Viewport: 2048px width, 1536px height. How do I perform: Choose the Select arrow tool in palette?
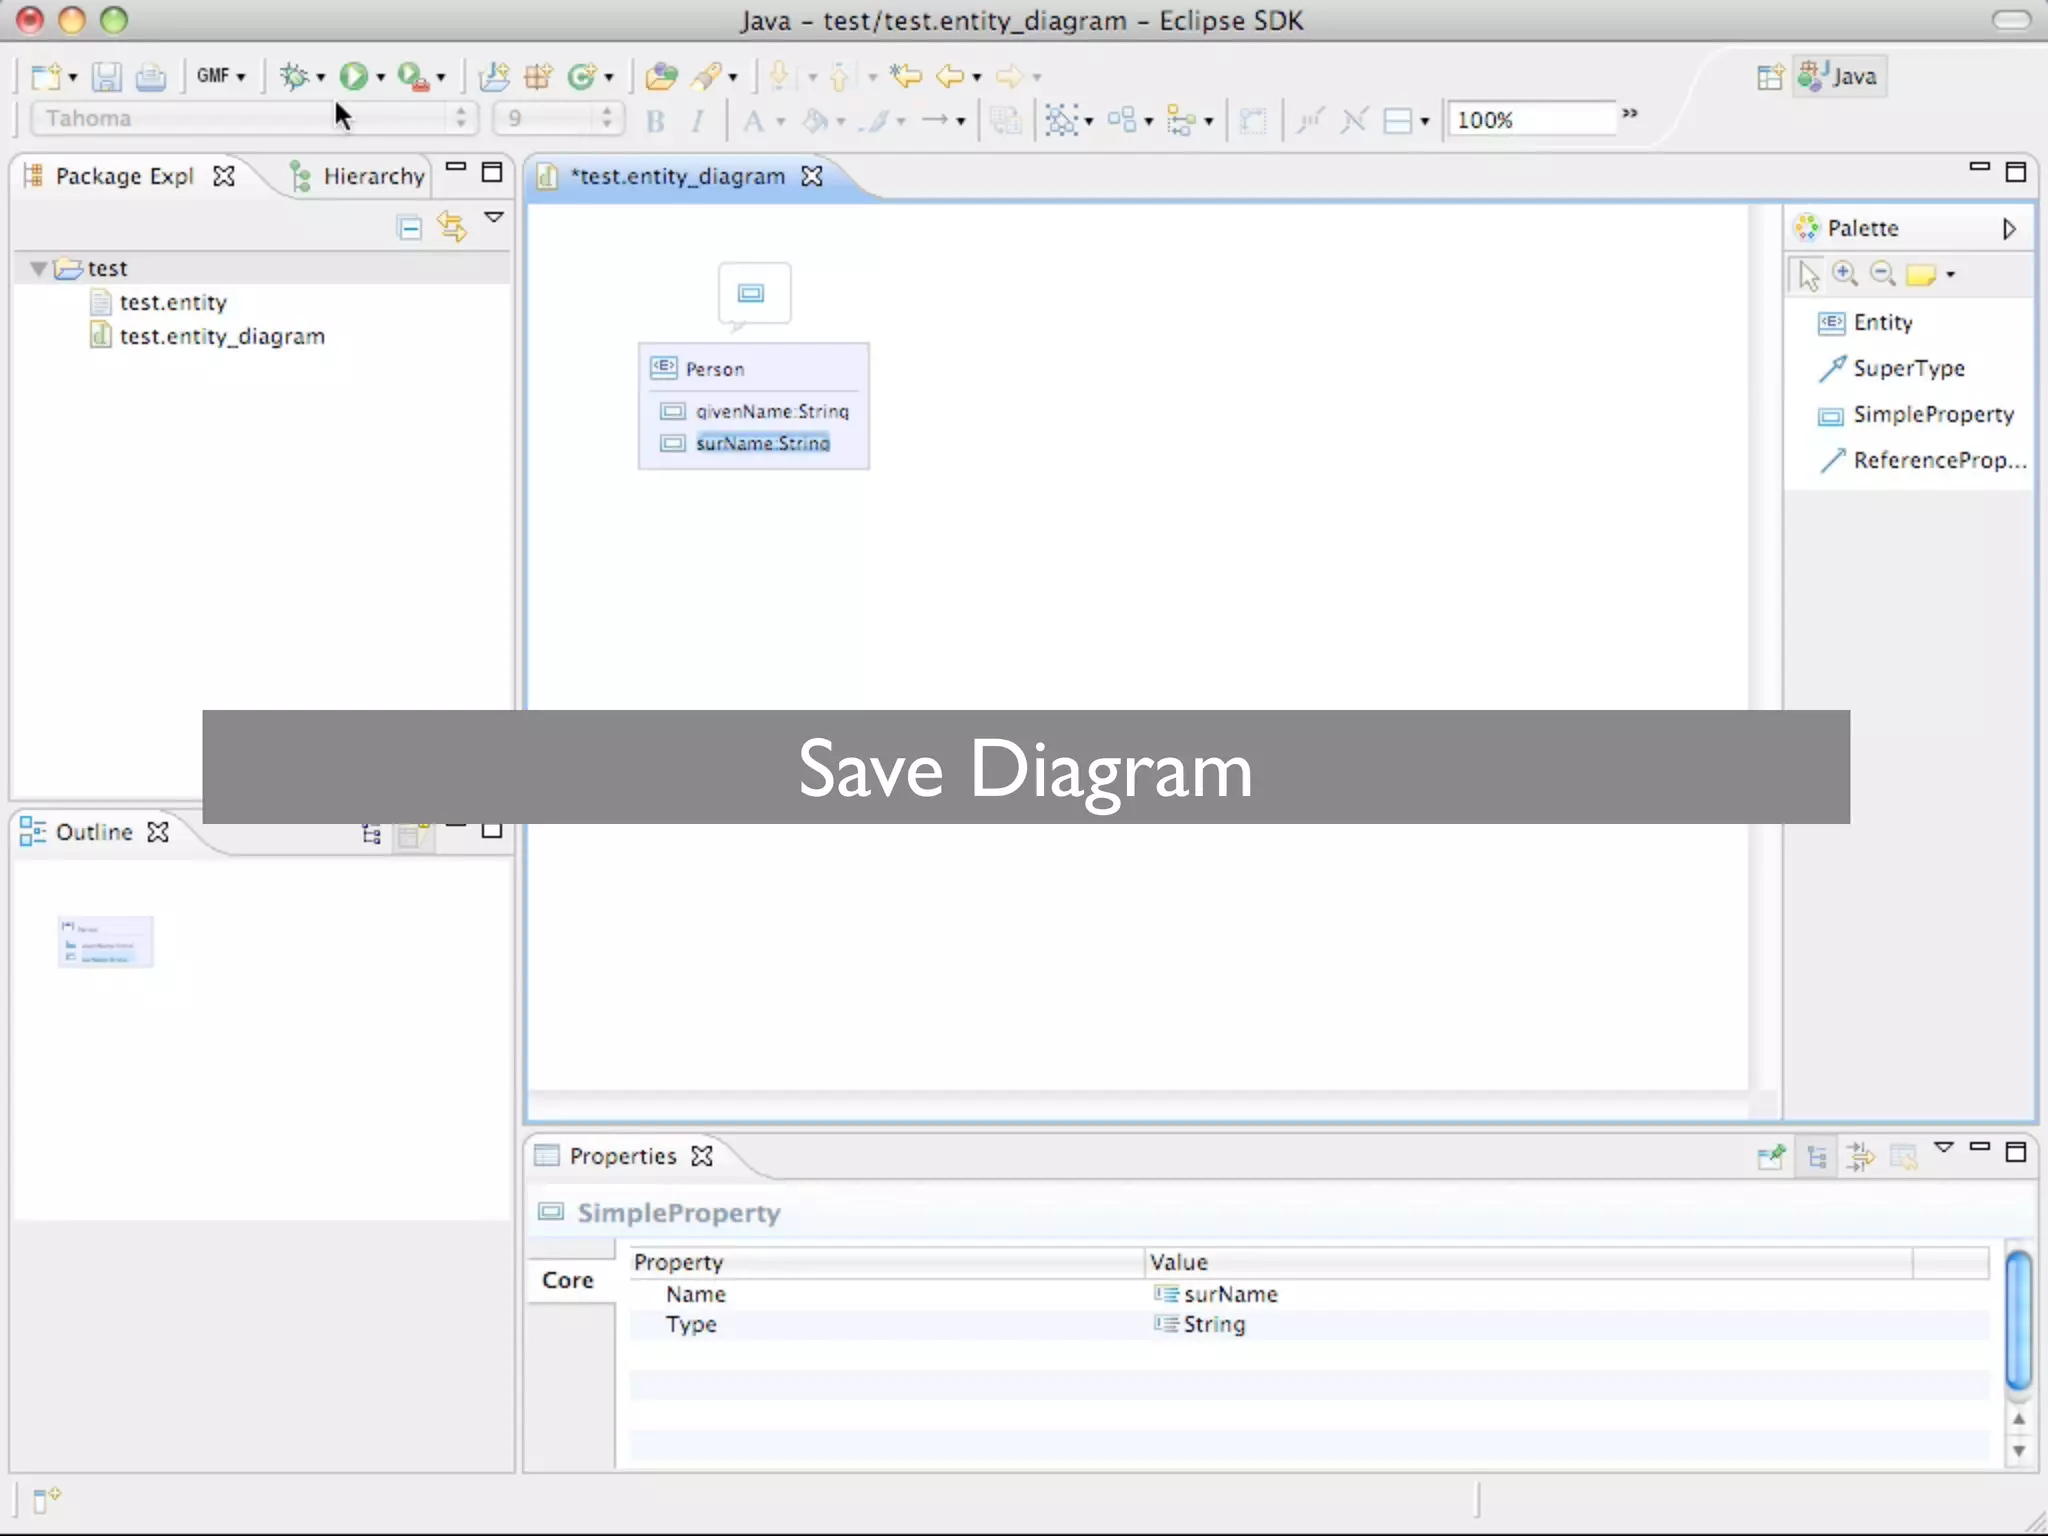pos(1808,274)
